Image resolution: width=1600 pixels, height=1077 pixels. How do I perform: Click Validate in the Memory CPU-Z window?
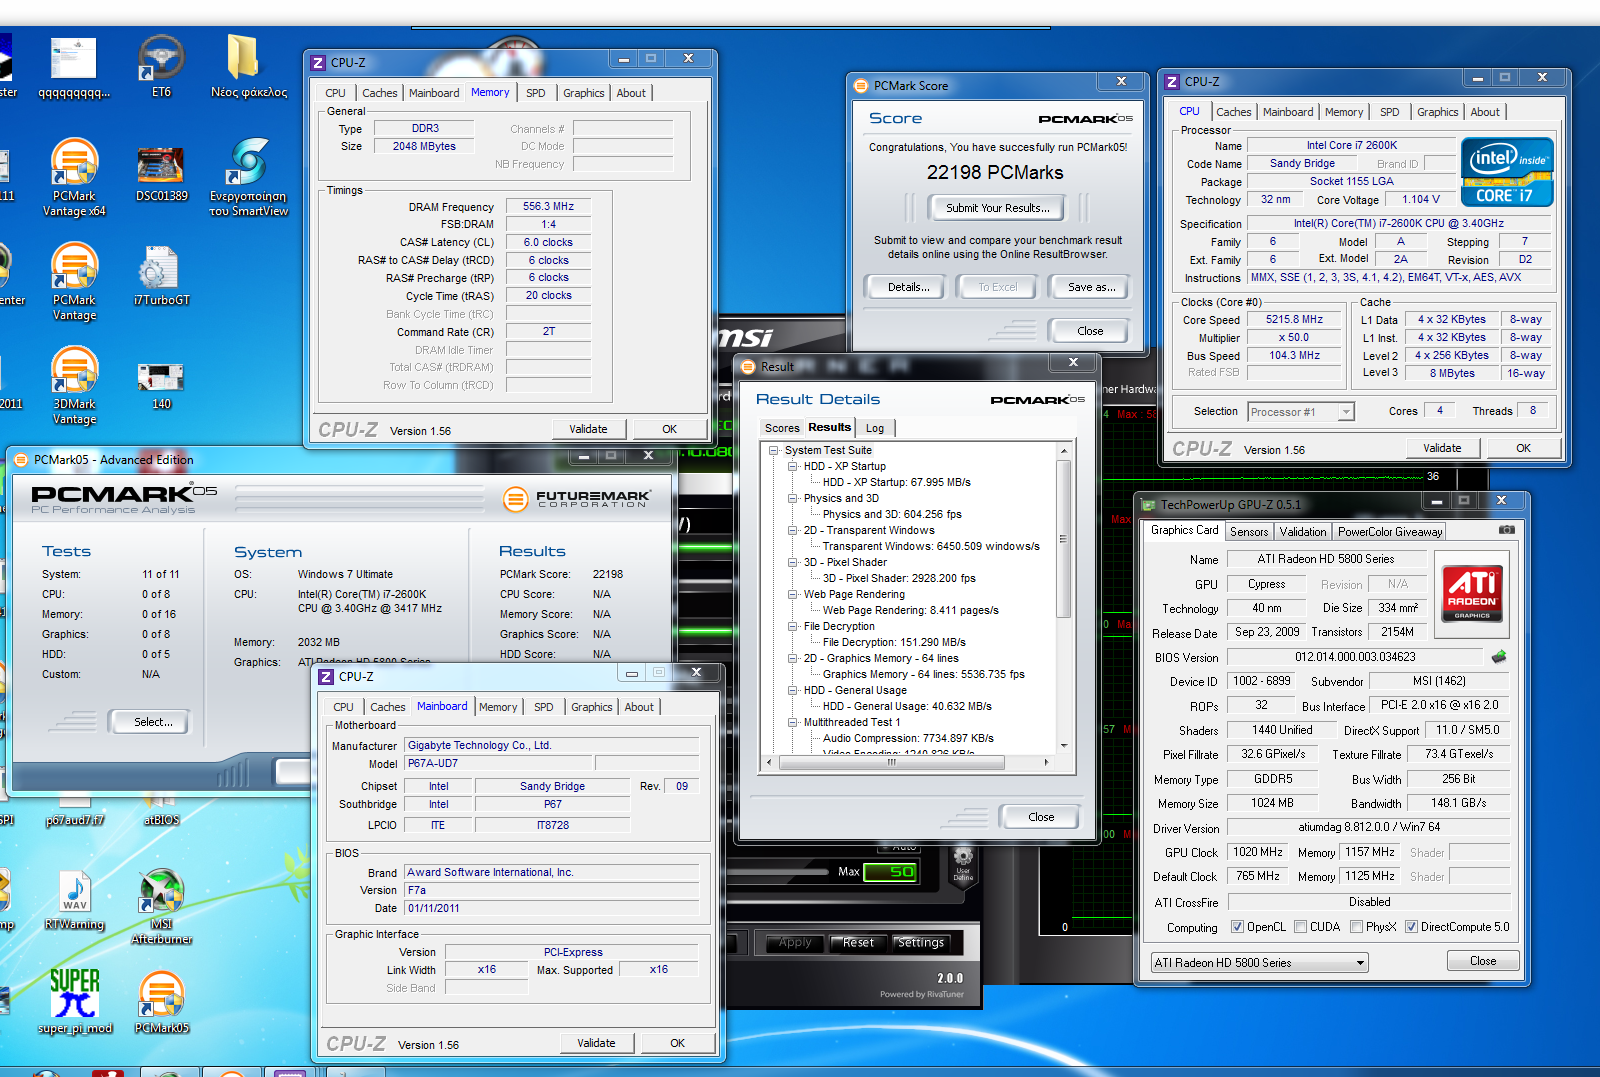tap(588, 429)
